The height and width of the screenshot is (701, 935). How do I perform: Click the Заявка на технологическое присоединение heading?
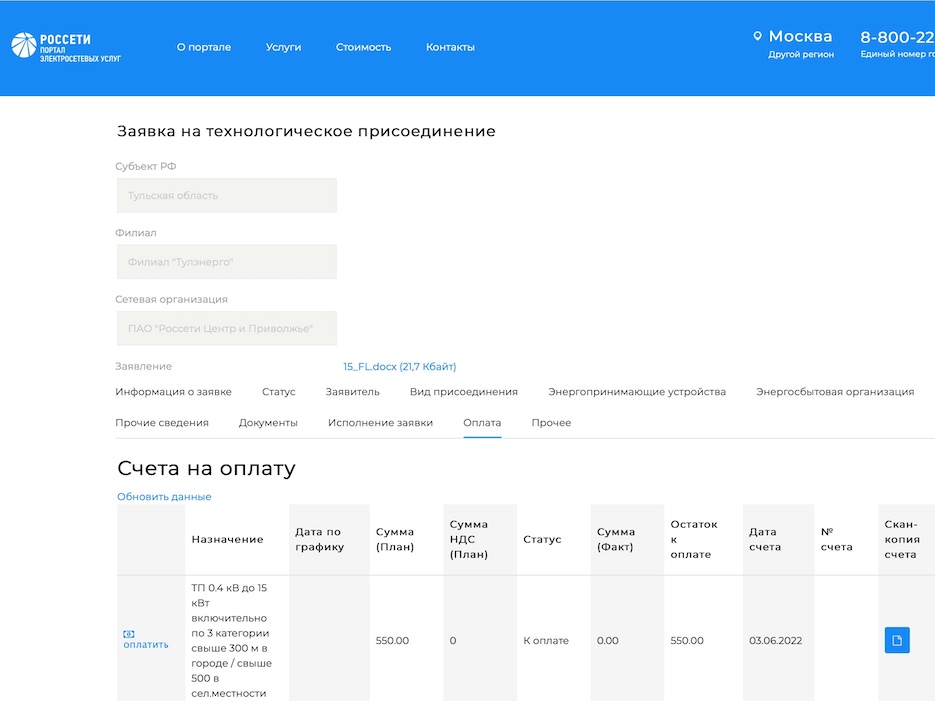click(x=306, y=131)
